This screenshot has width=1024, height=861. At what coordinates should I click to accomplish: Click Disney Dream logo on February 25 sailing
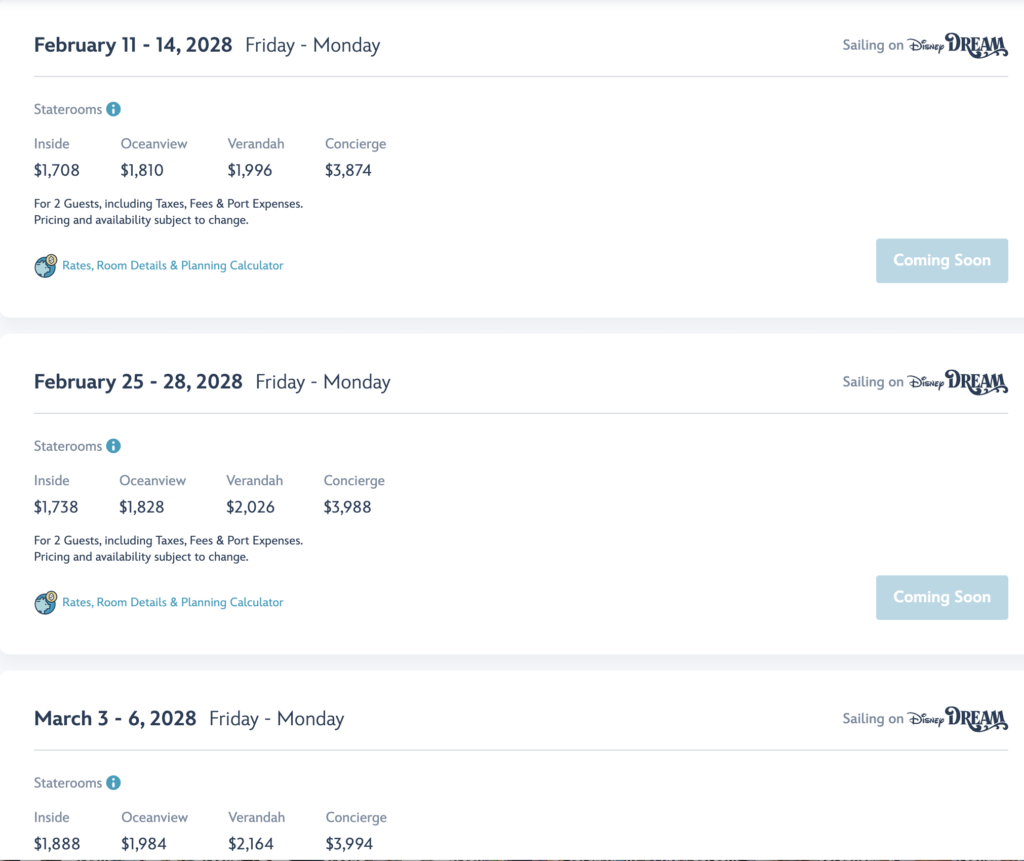957,382
